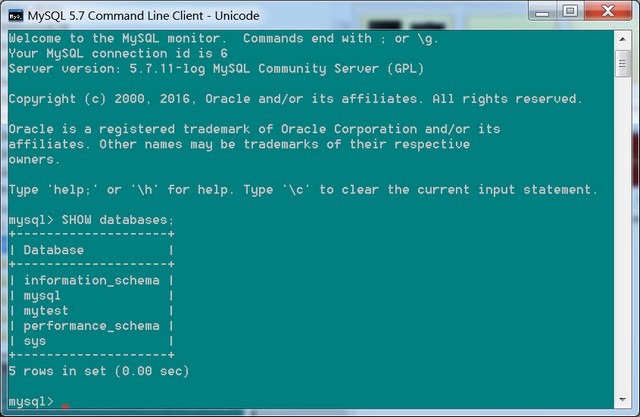Click the Server version 5.7.11-log line
The height and width of the screenshot is (417, 640).
[x=216, y=68]
